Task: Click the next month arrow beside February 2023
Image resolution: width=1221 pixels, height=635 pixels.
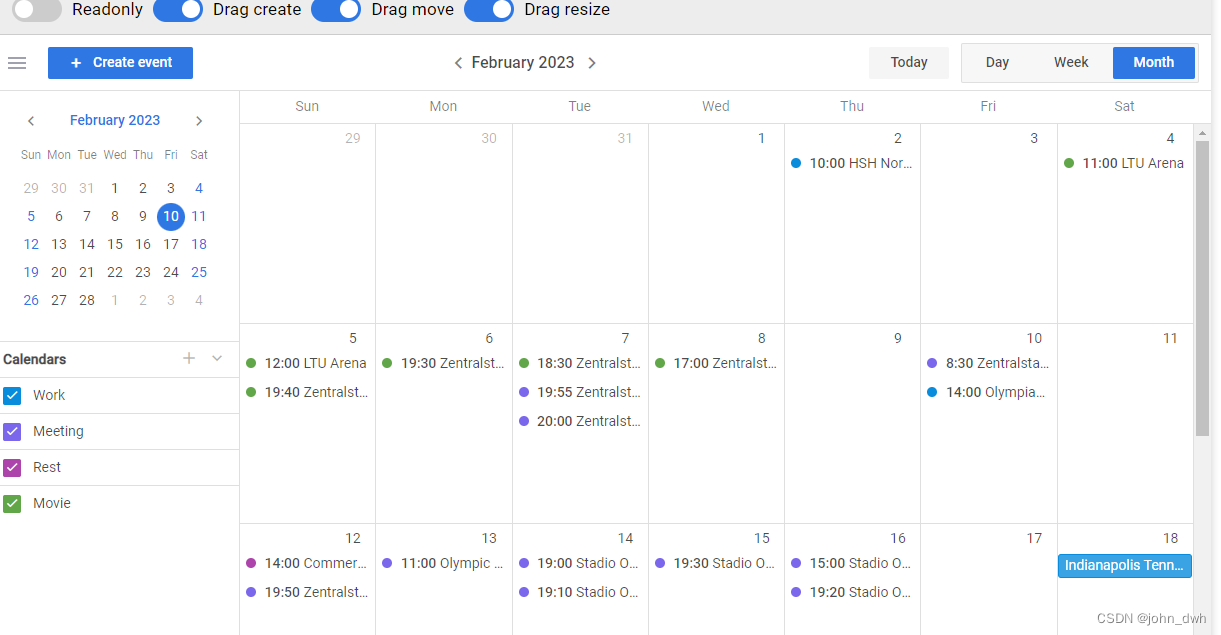Action: (x=592, y=62)
